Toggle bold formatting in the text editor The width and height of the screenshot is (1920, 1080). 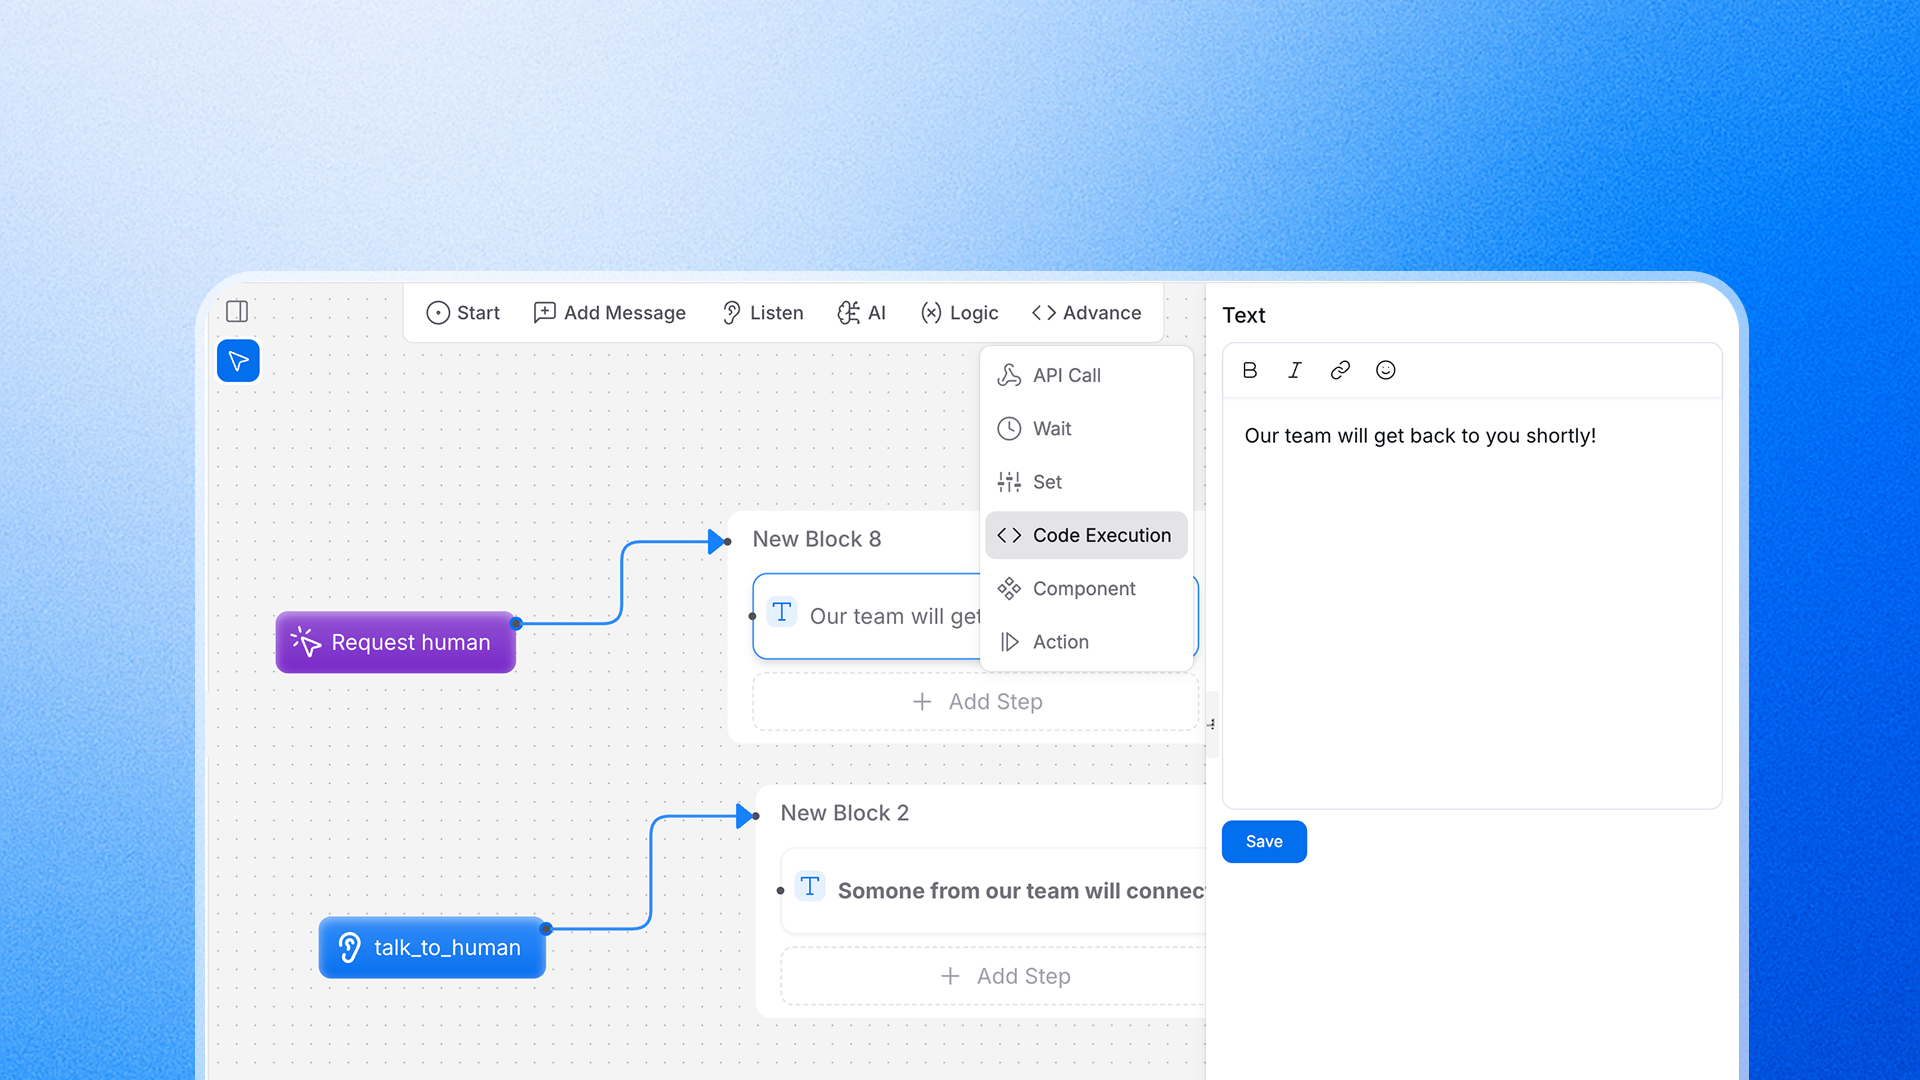1249,370
